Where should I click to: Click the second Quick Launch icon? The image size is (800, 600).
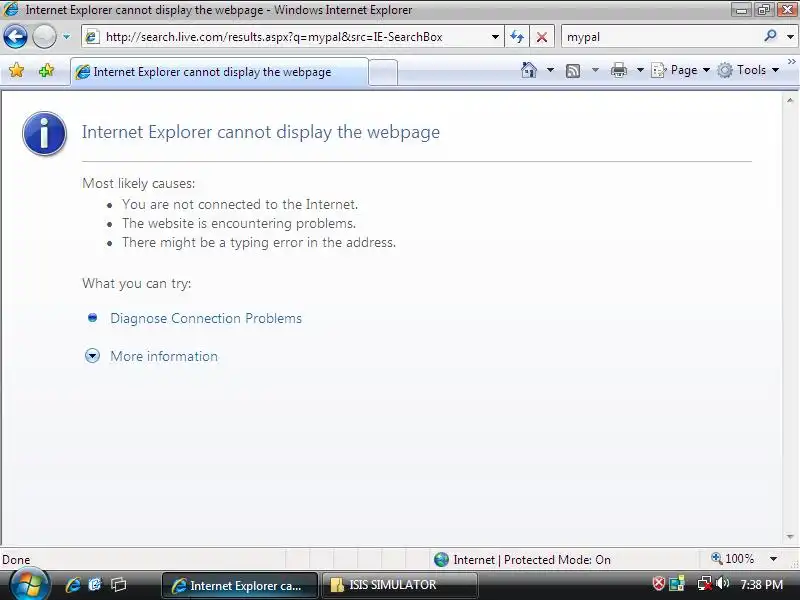tap(95, 585)
